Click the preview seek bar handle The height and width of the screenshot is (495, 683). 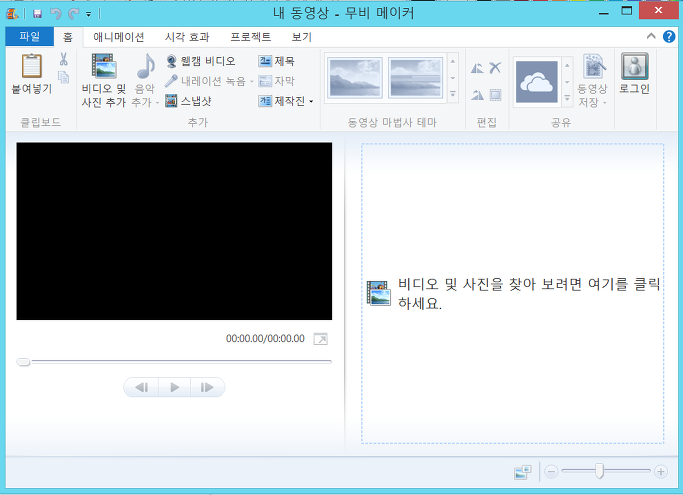click(x=24, y=362)
